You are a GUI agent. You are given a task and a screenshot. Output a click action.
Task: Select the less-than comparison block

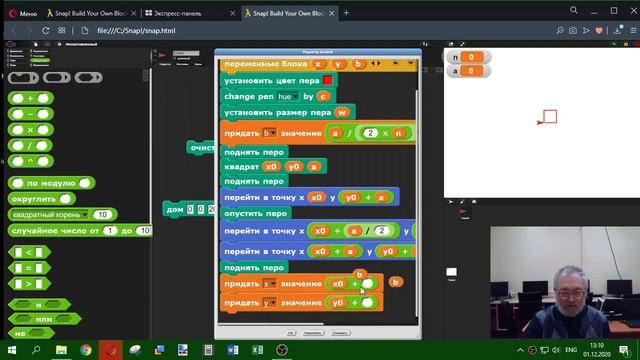29,252
